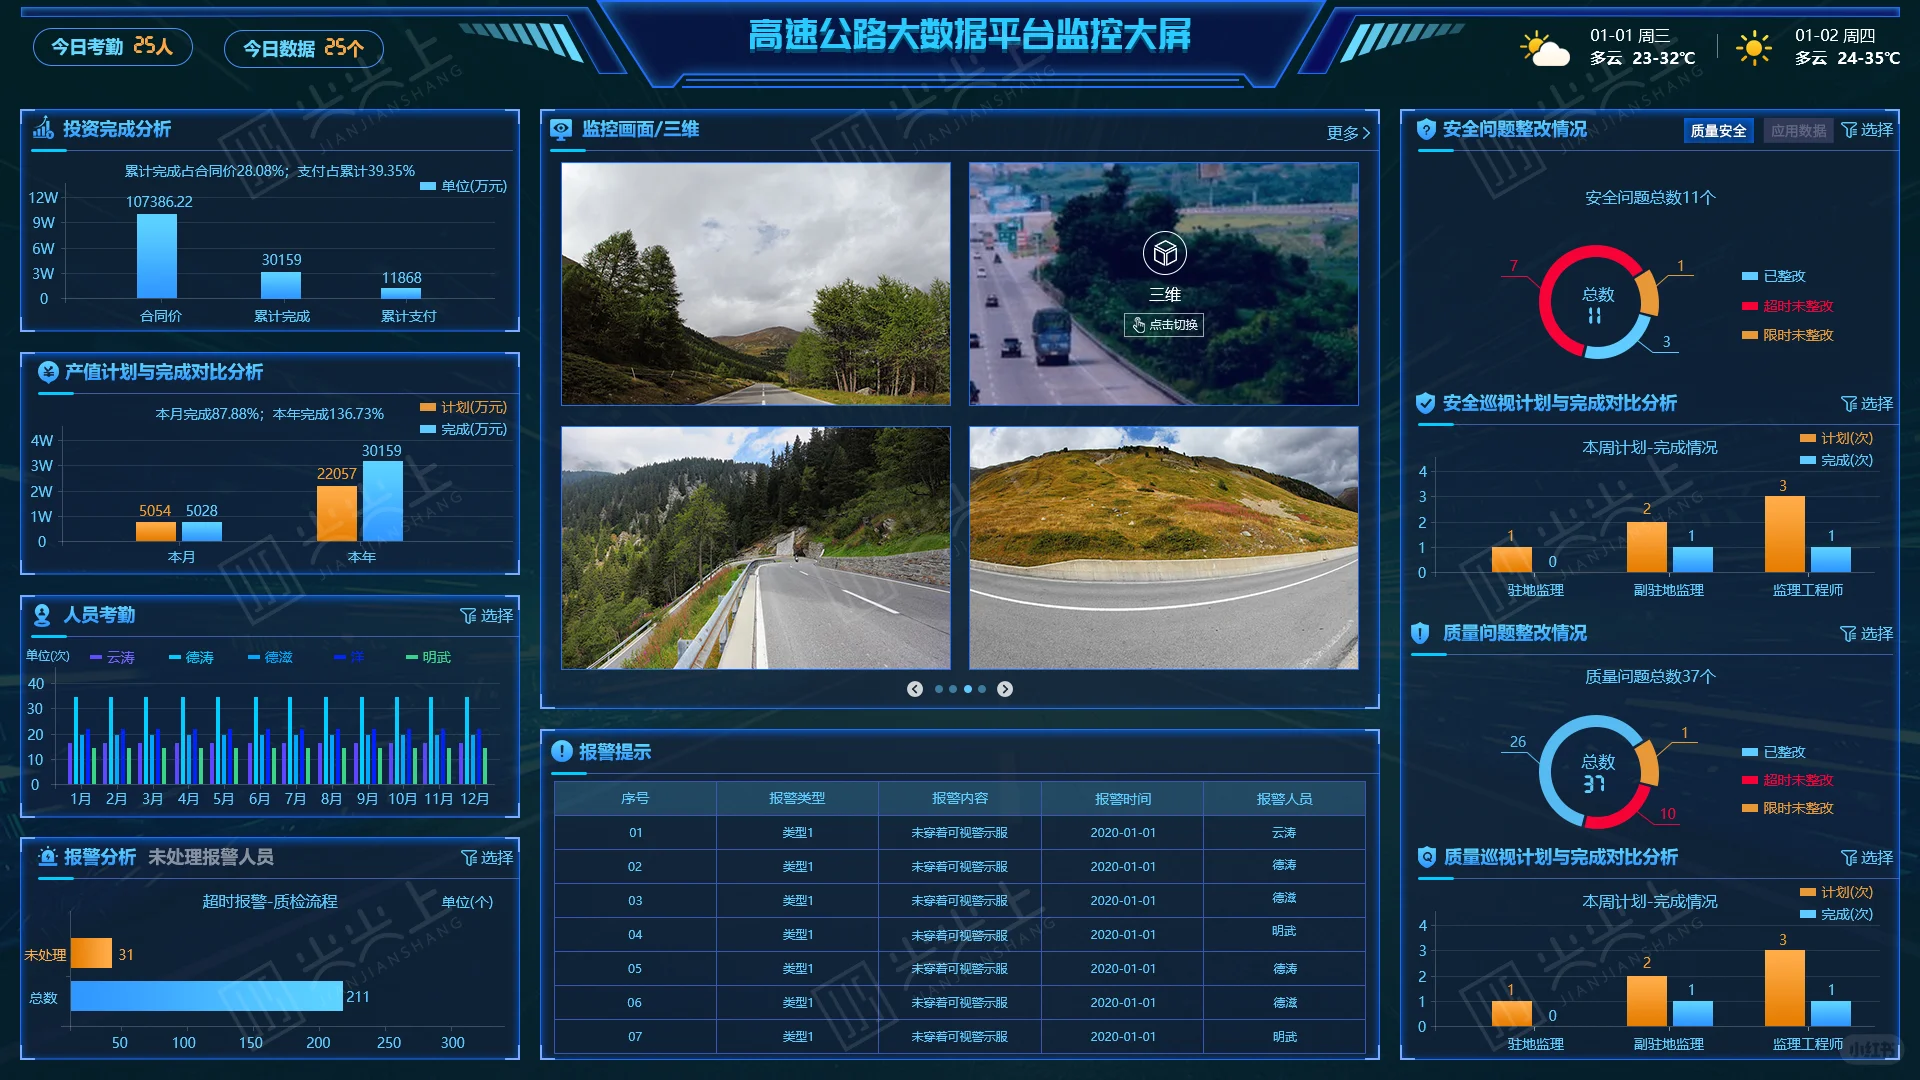
Task: Click the 今日考勤 25人 button
Action: (112, 46)
